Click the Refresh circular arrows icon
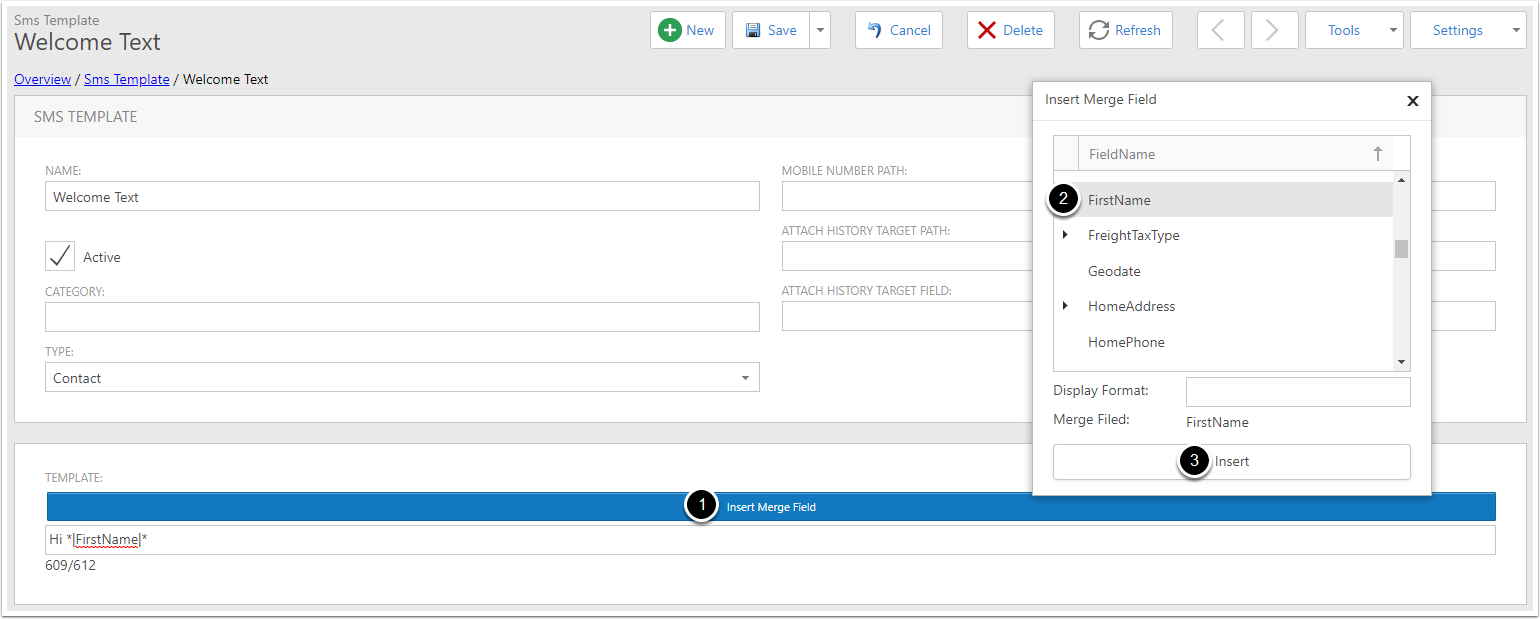 tap(1099, 30)
